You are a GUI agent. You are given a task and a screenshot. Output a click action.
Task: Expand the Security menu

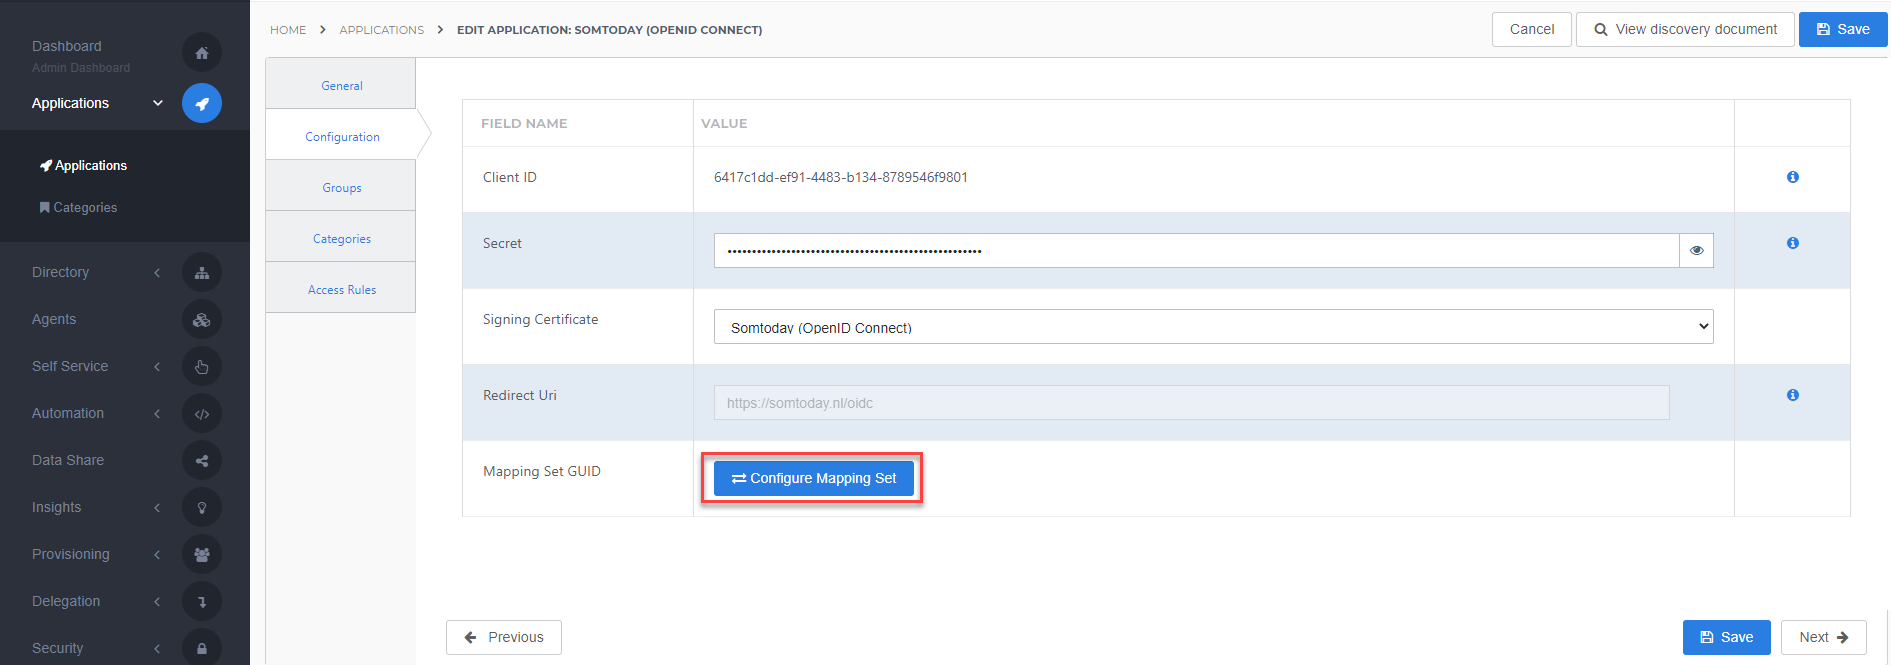point(157,649)
